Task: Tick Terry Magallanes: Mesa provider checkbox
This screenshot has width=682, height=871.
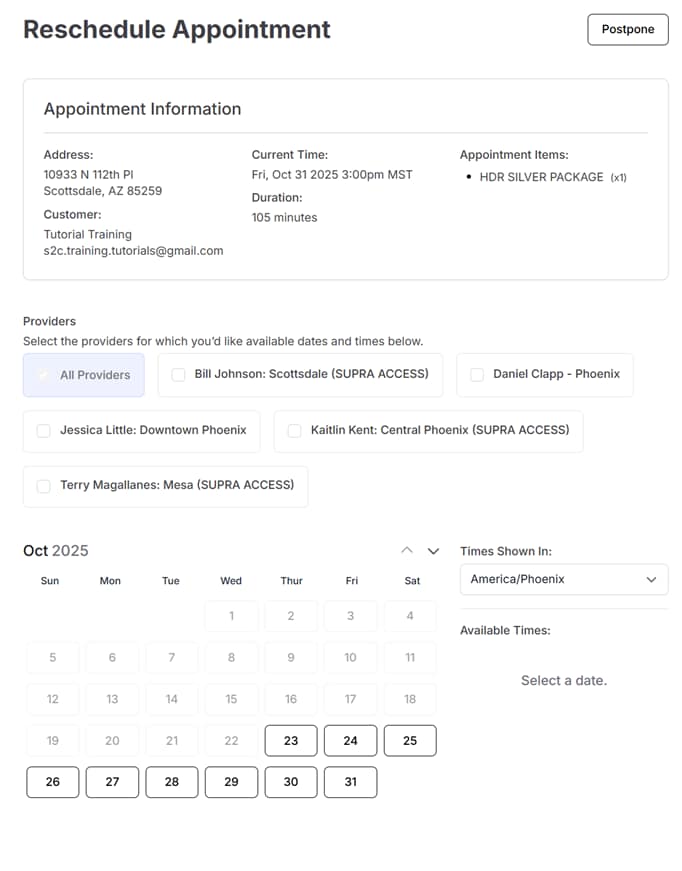Action: tap(43, 486)
